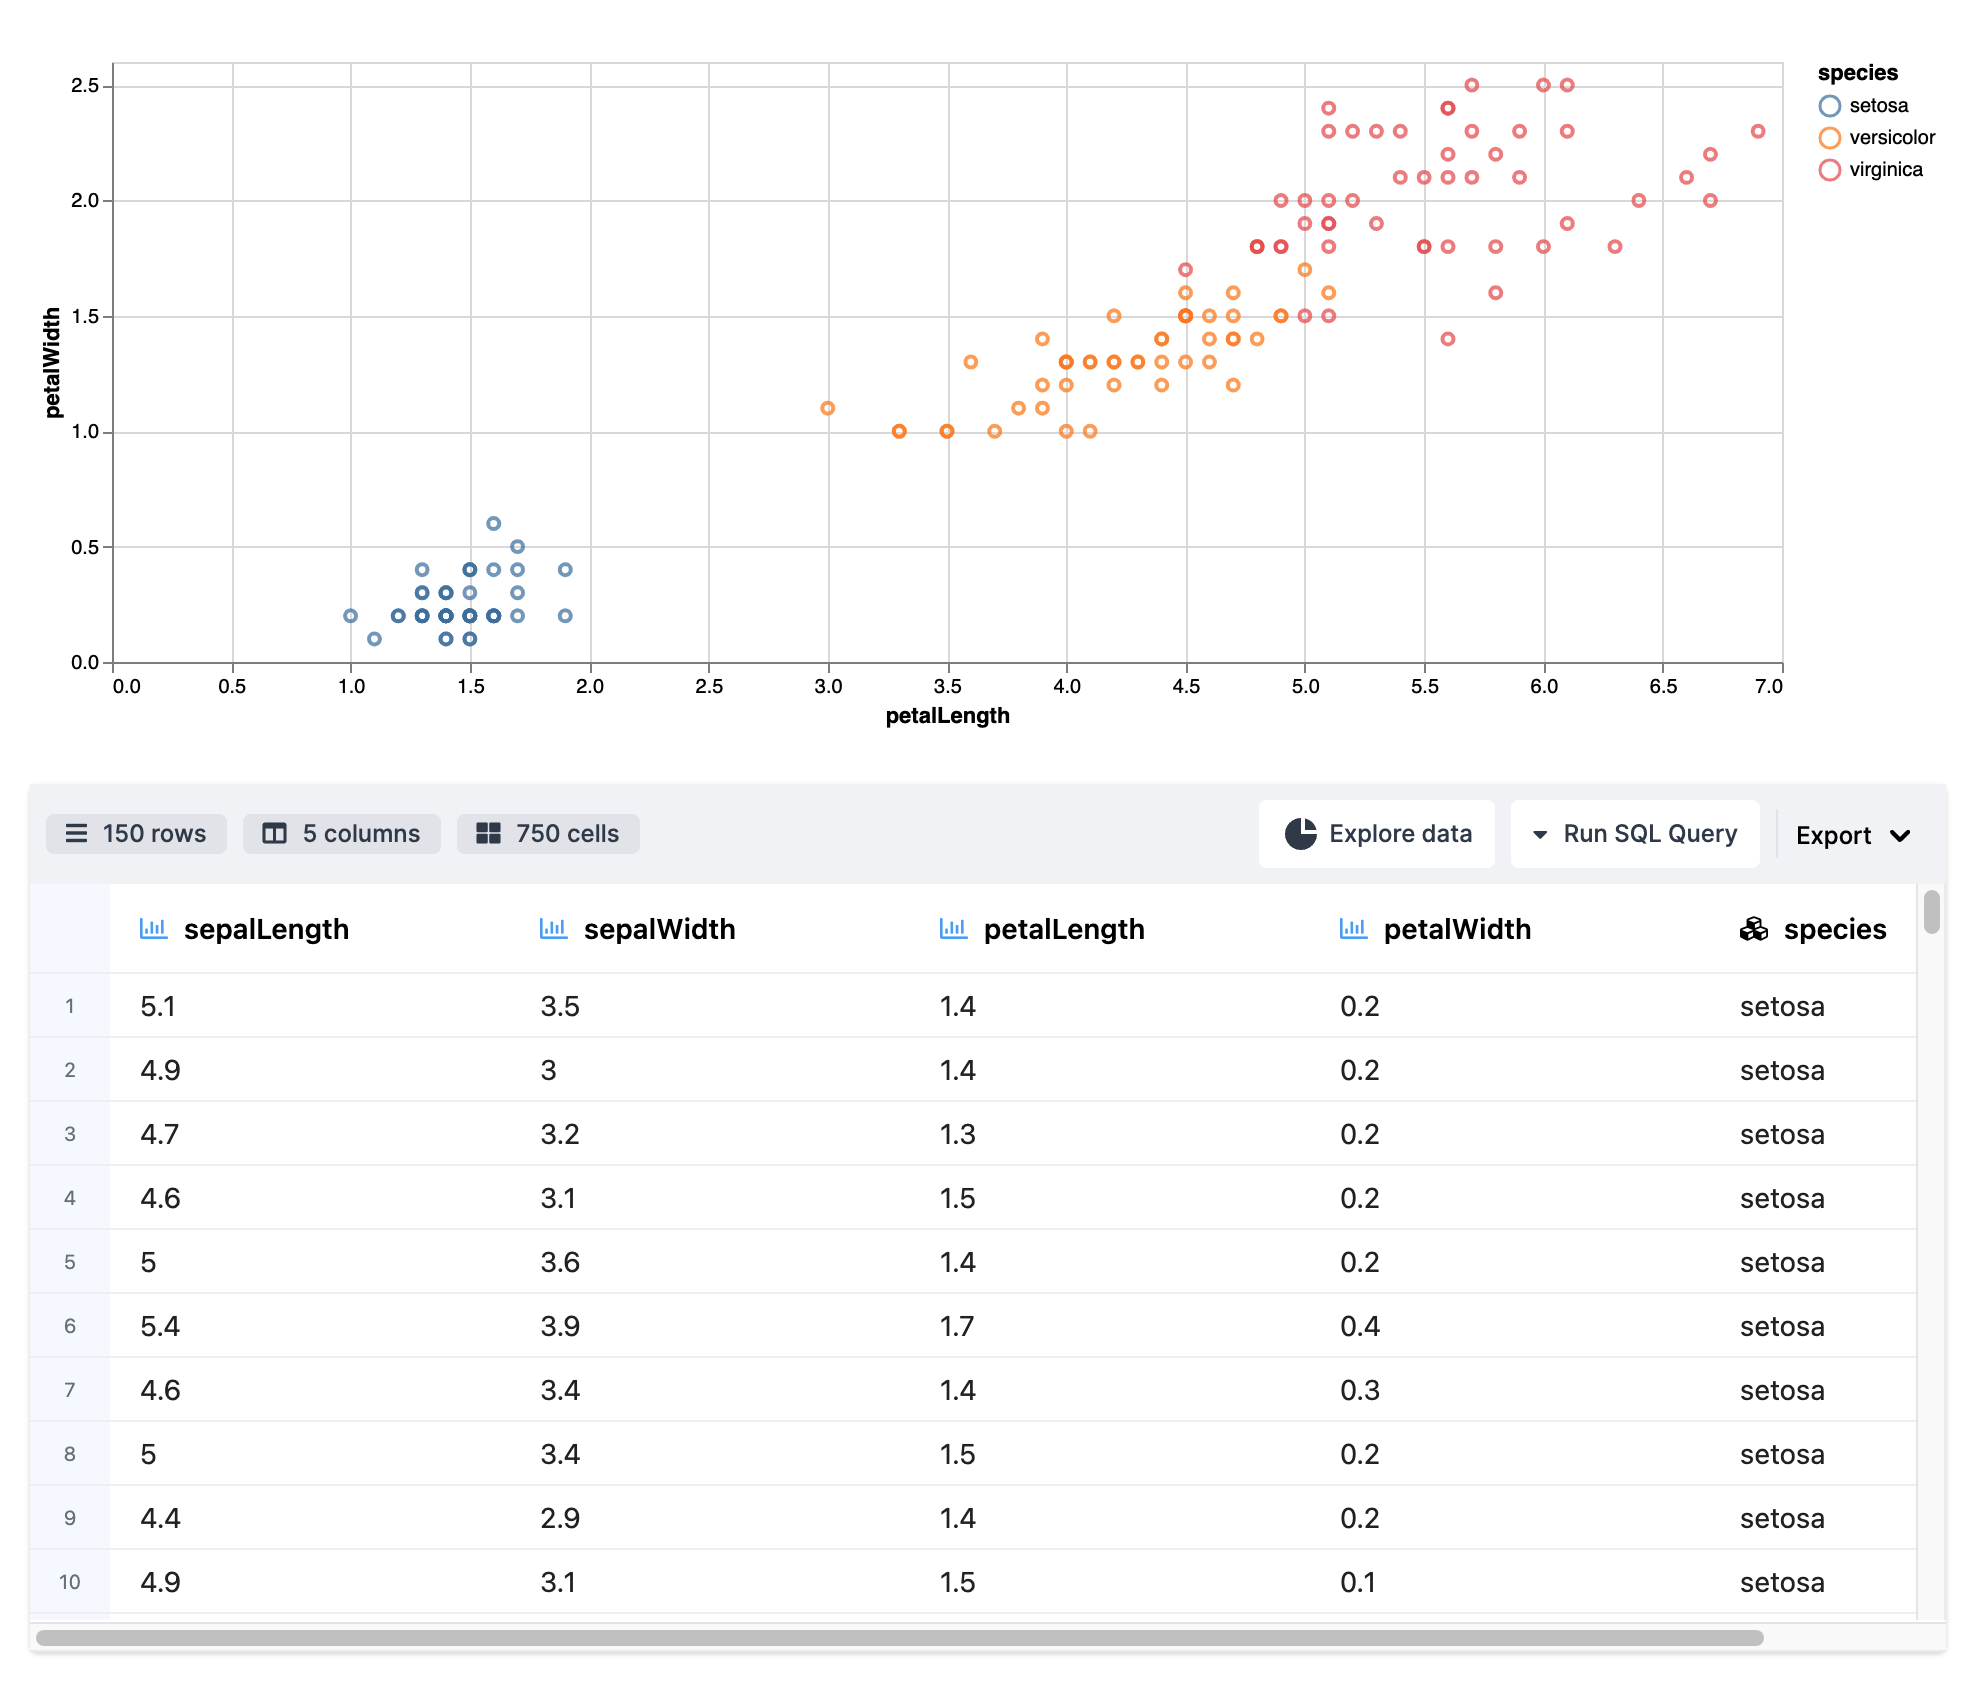Screen dimensions: 1982x1692
Task: Click the horizontal table scrollbar
Action: 900,1638
